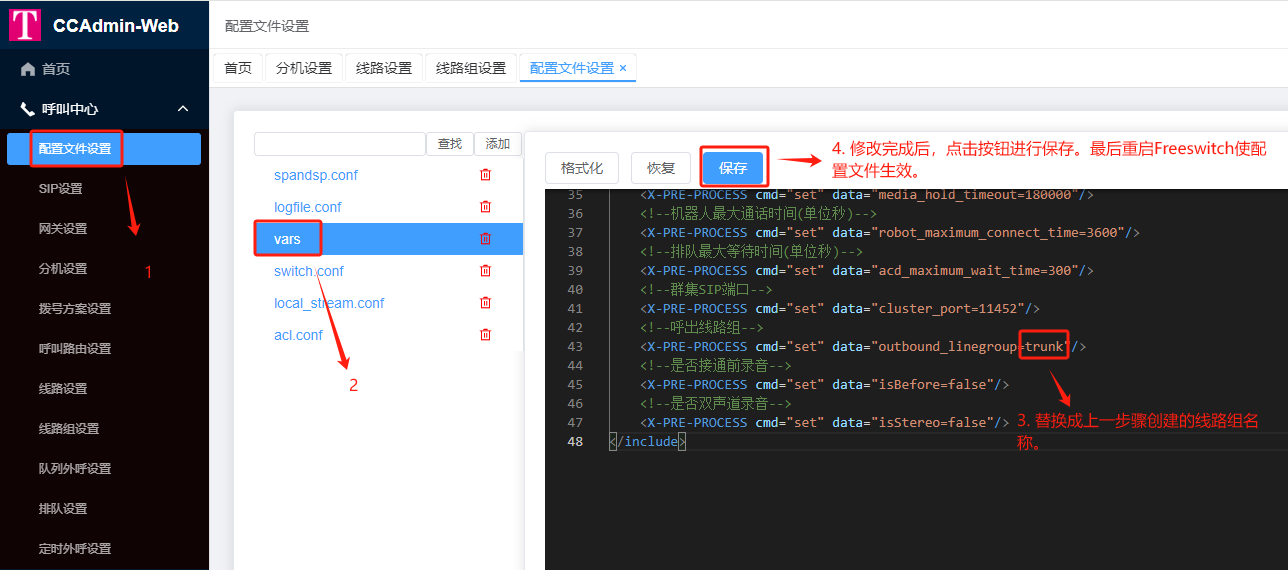The image size is (1288, 570).
Task: Click the 恢复 button
Action: click(661, 168)
